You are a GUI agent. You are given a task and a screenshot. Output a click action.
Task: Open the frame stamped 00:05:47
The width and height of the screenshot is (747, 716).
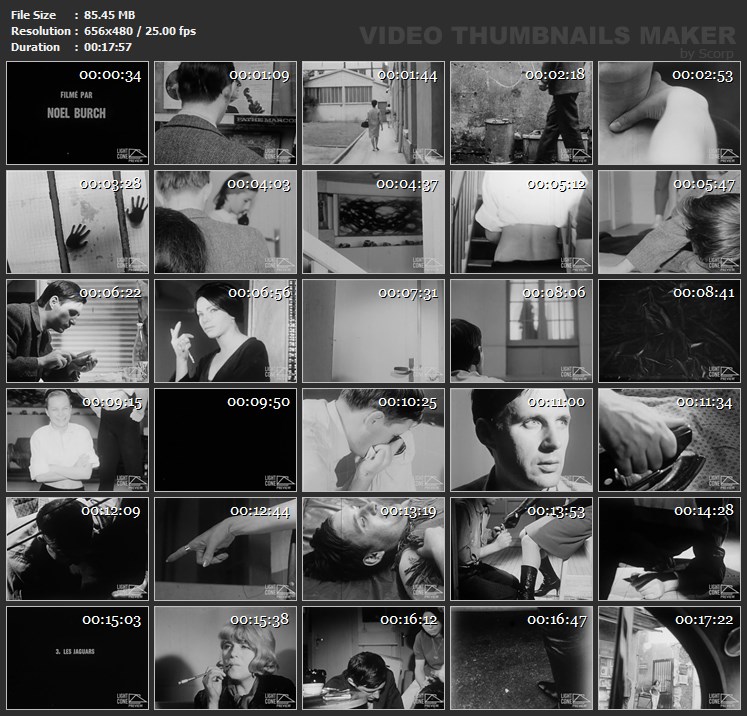pos(669,222)
